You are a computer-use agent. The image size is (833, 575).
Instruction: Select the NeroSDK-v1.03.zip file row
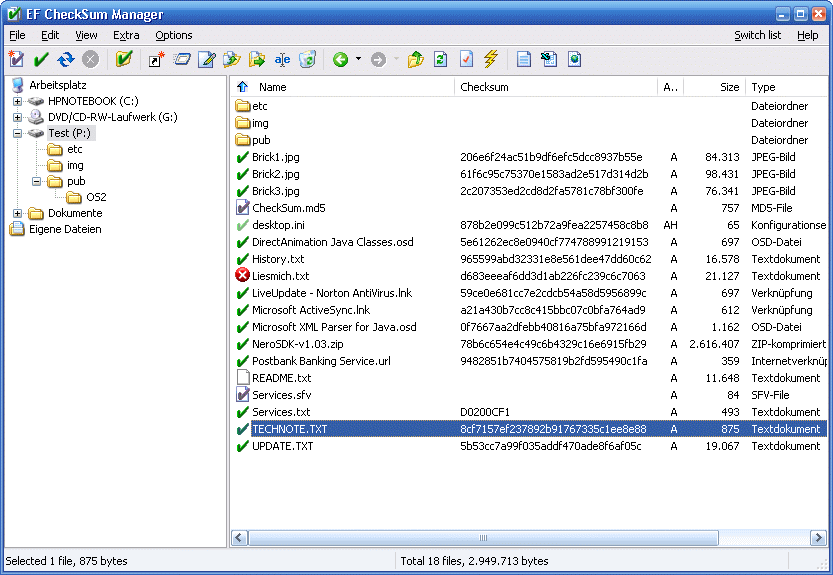pyautogui.click(x=529, y=344)
